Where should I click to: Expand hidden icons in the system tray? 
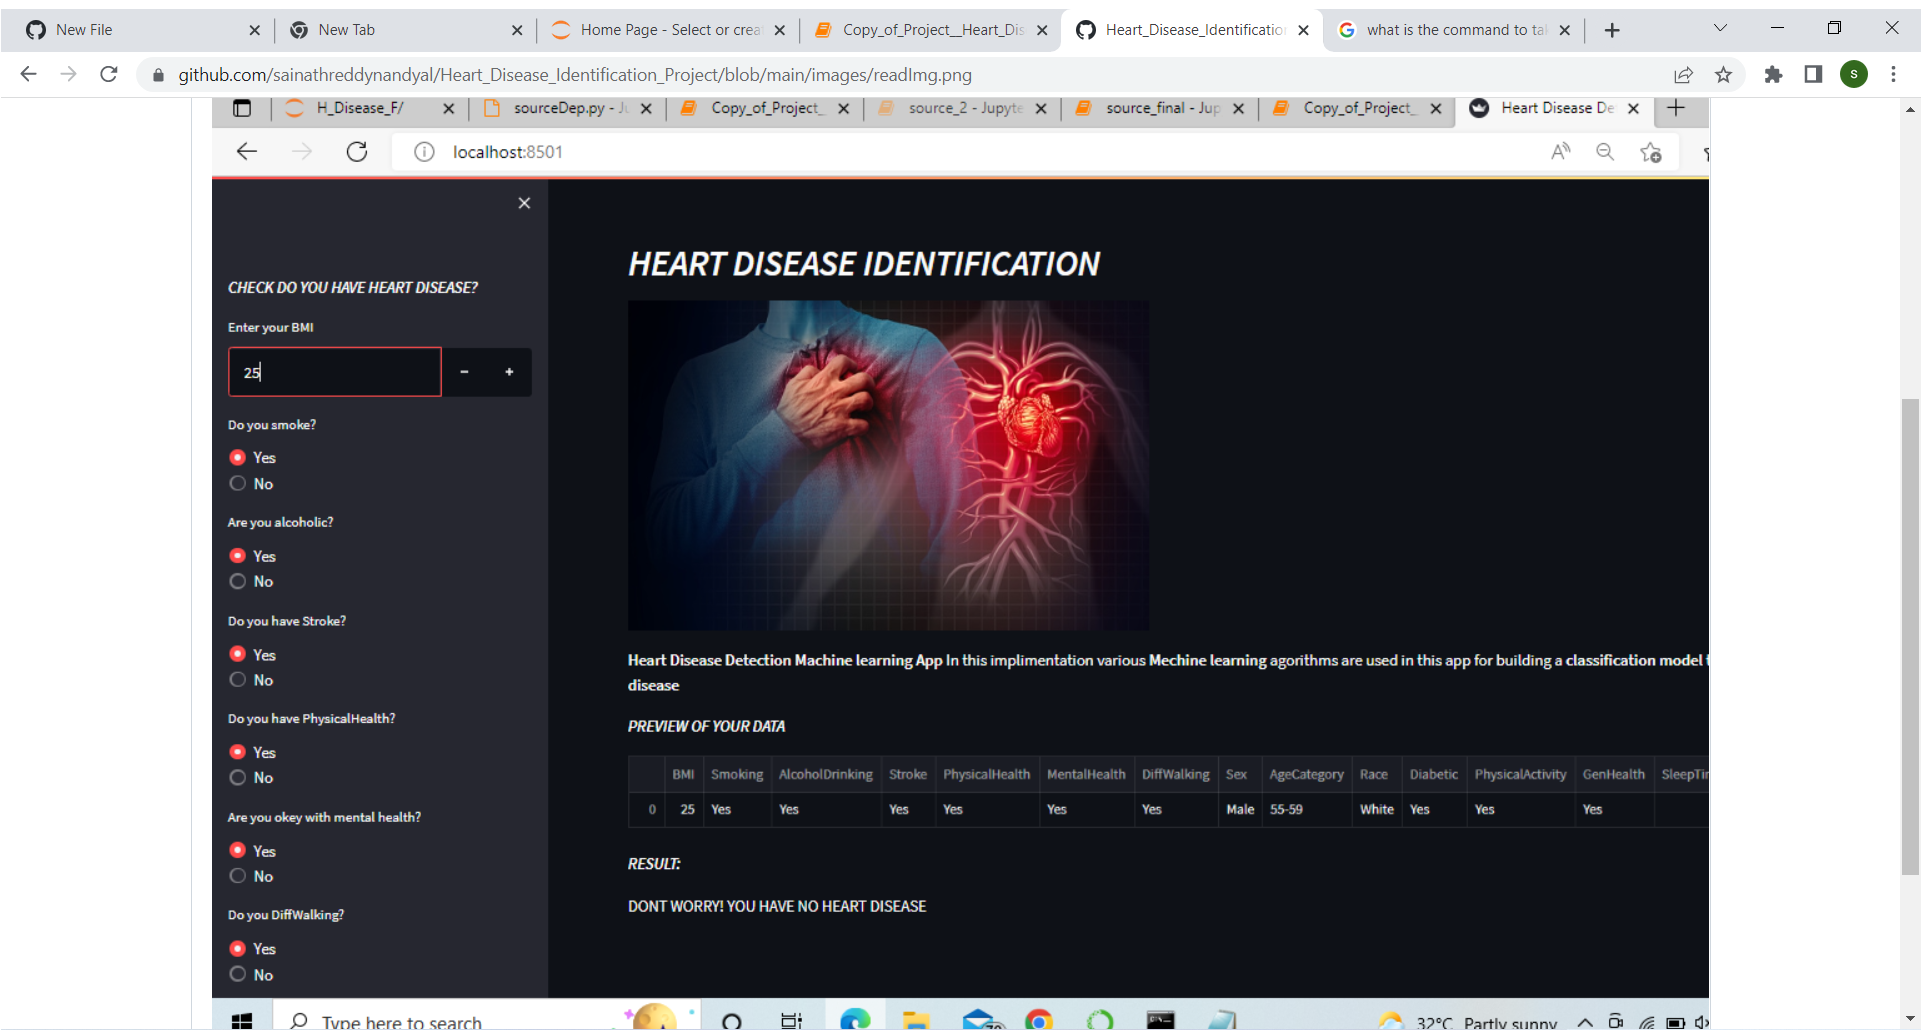click(x=1585, y=1023)
